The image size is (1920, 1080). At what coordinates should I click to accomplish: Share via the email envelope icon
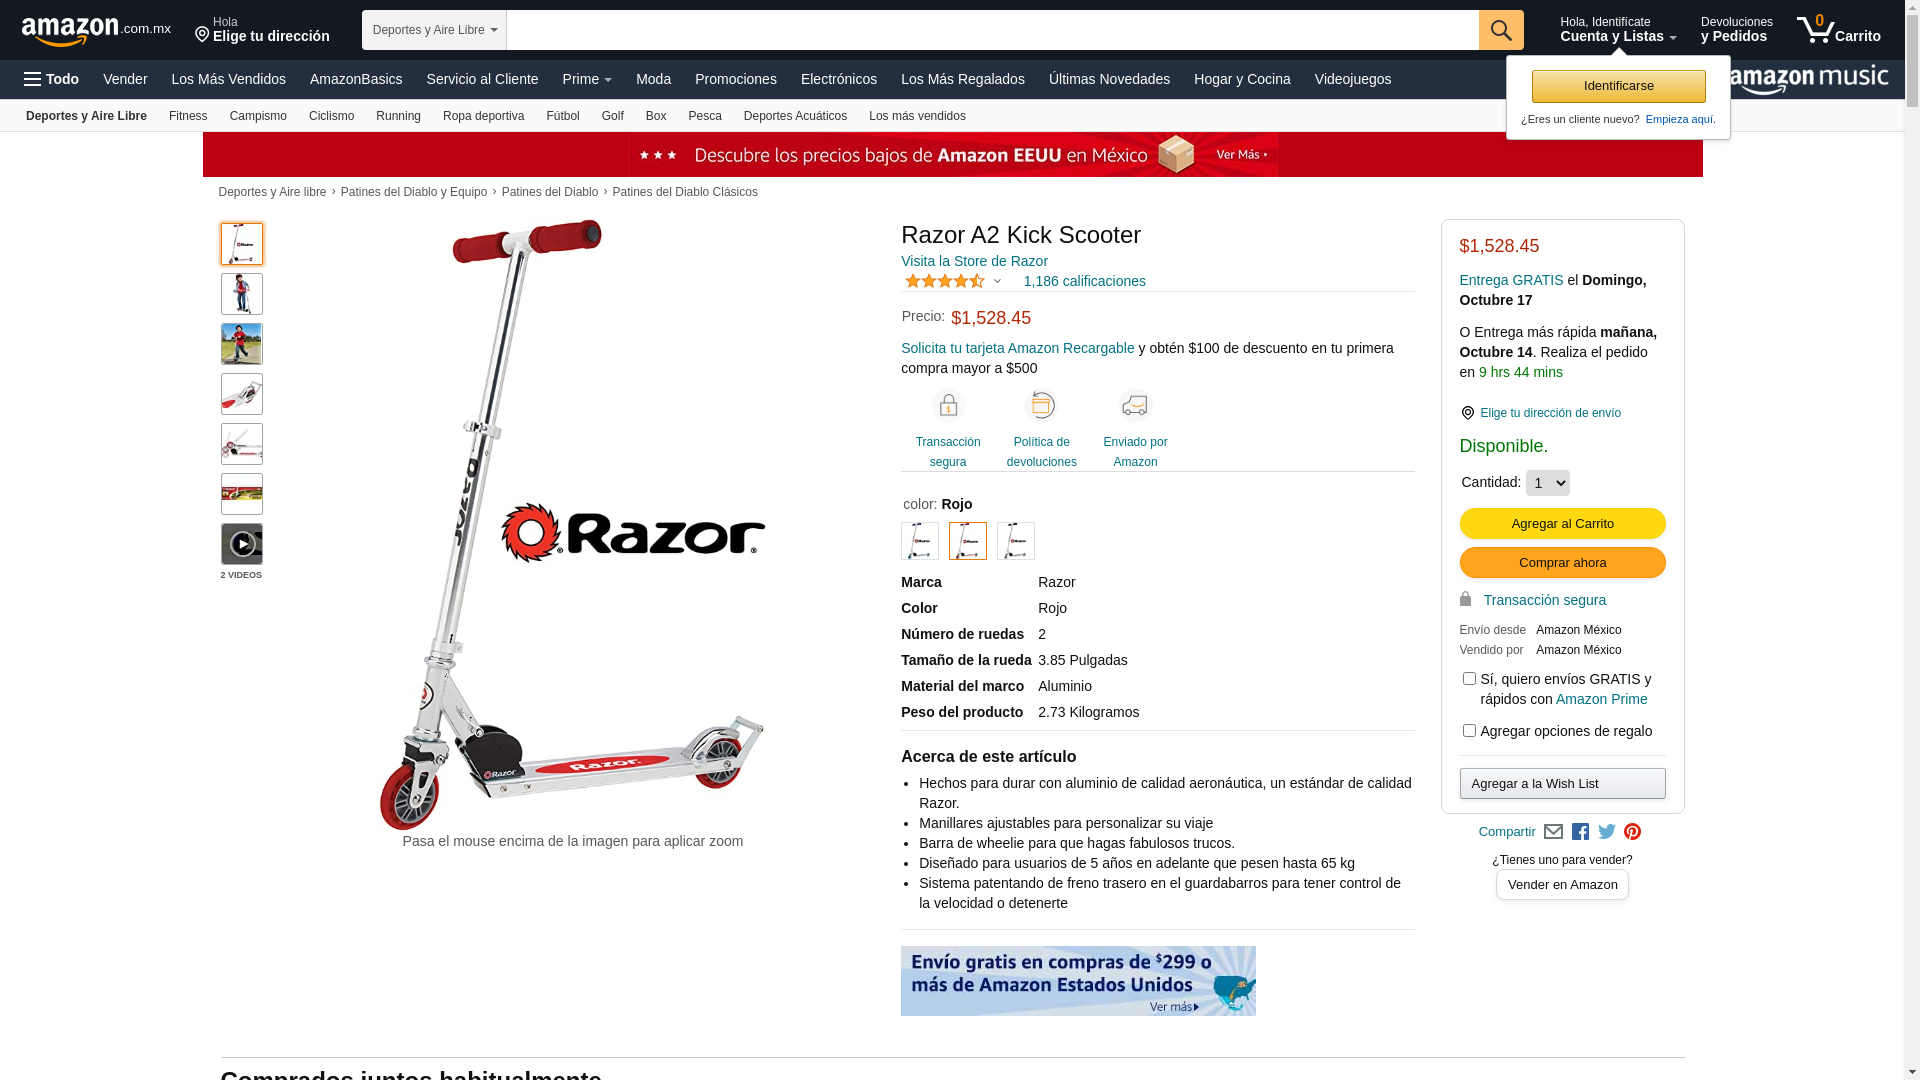(x=1553, y=832)
